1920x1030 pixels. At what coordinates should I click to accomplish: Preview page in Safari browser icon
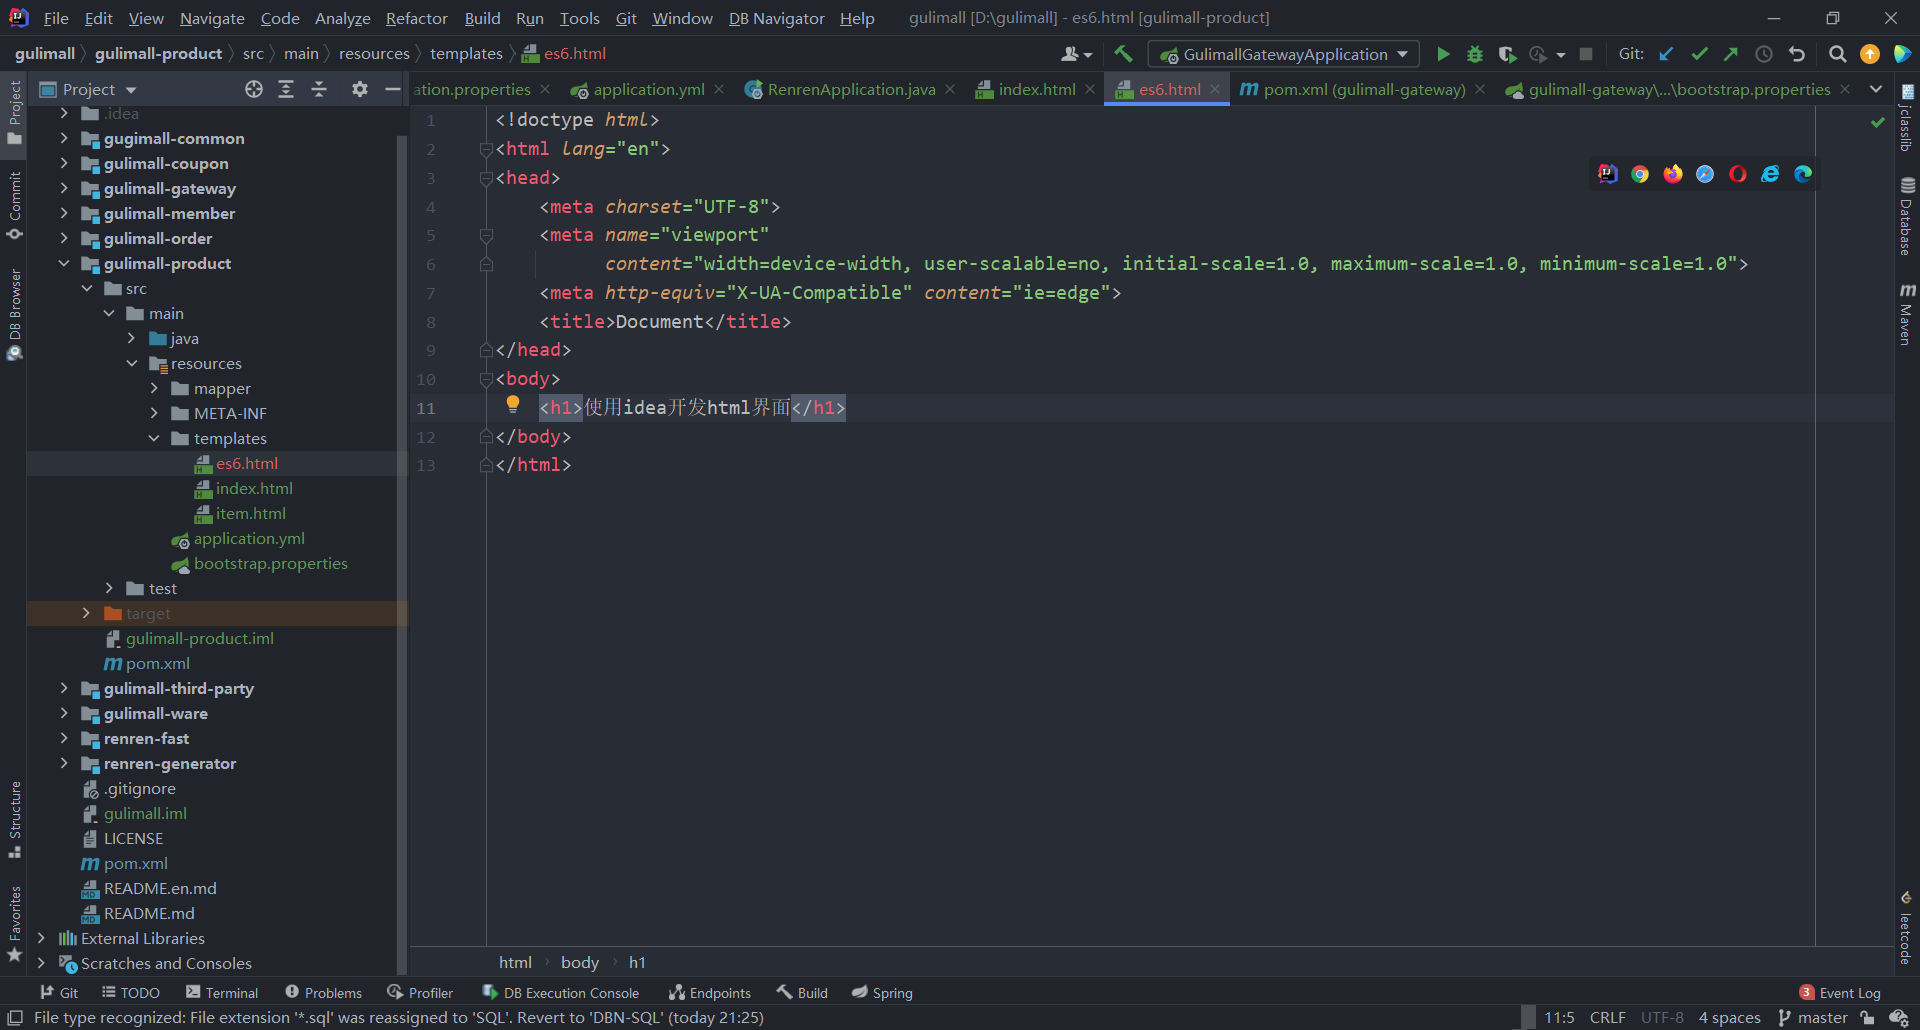(1705, 174)
